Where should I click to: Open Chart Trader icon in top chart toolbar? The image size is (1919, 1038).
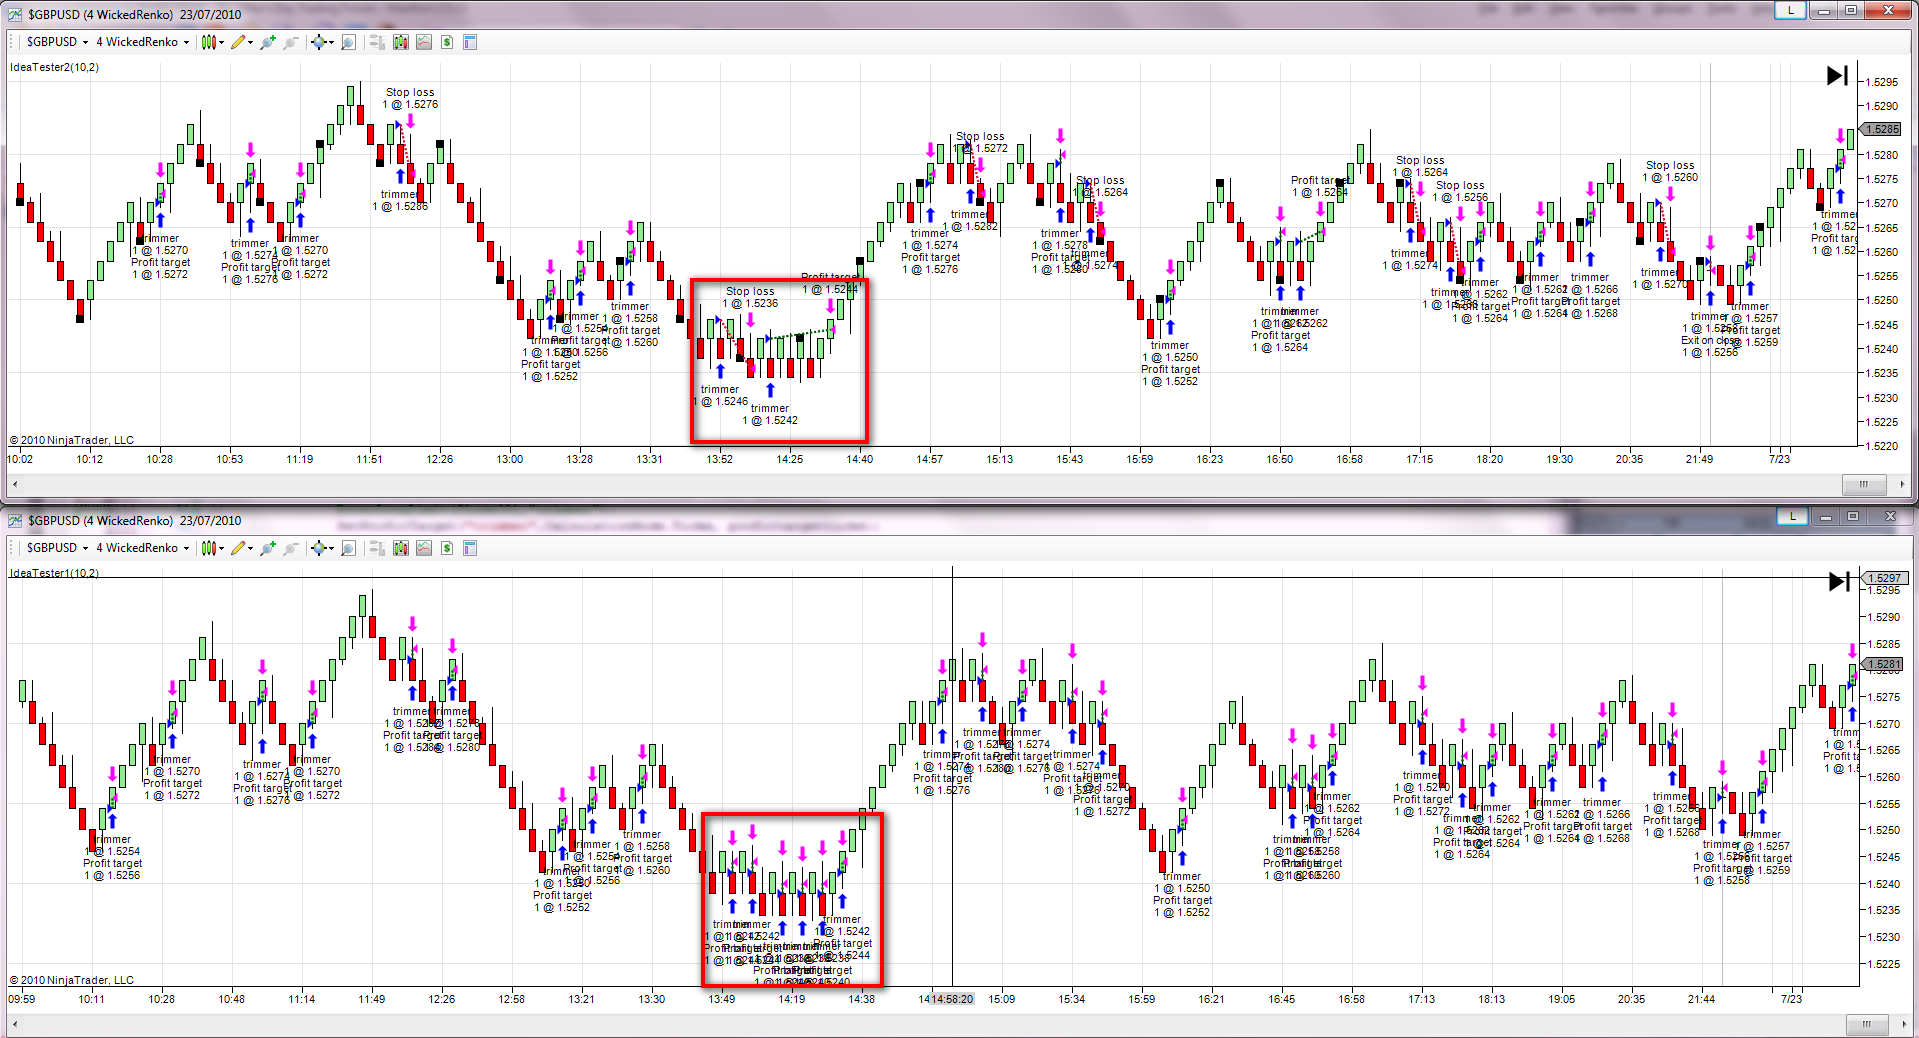pyautogui.click(x=377, y=42)
